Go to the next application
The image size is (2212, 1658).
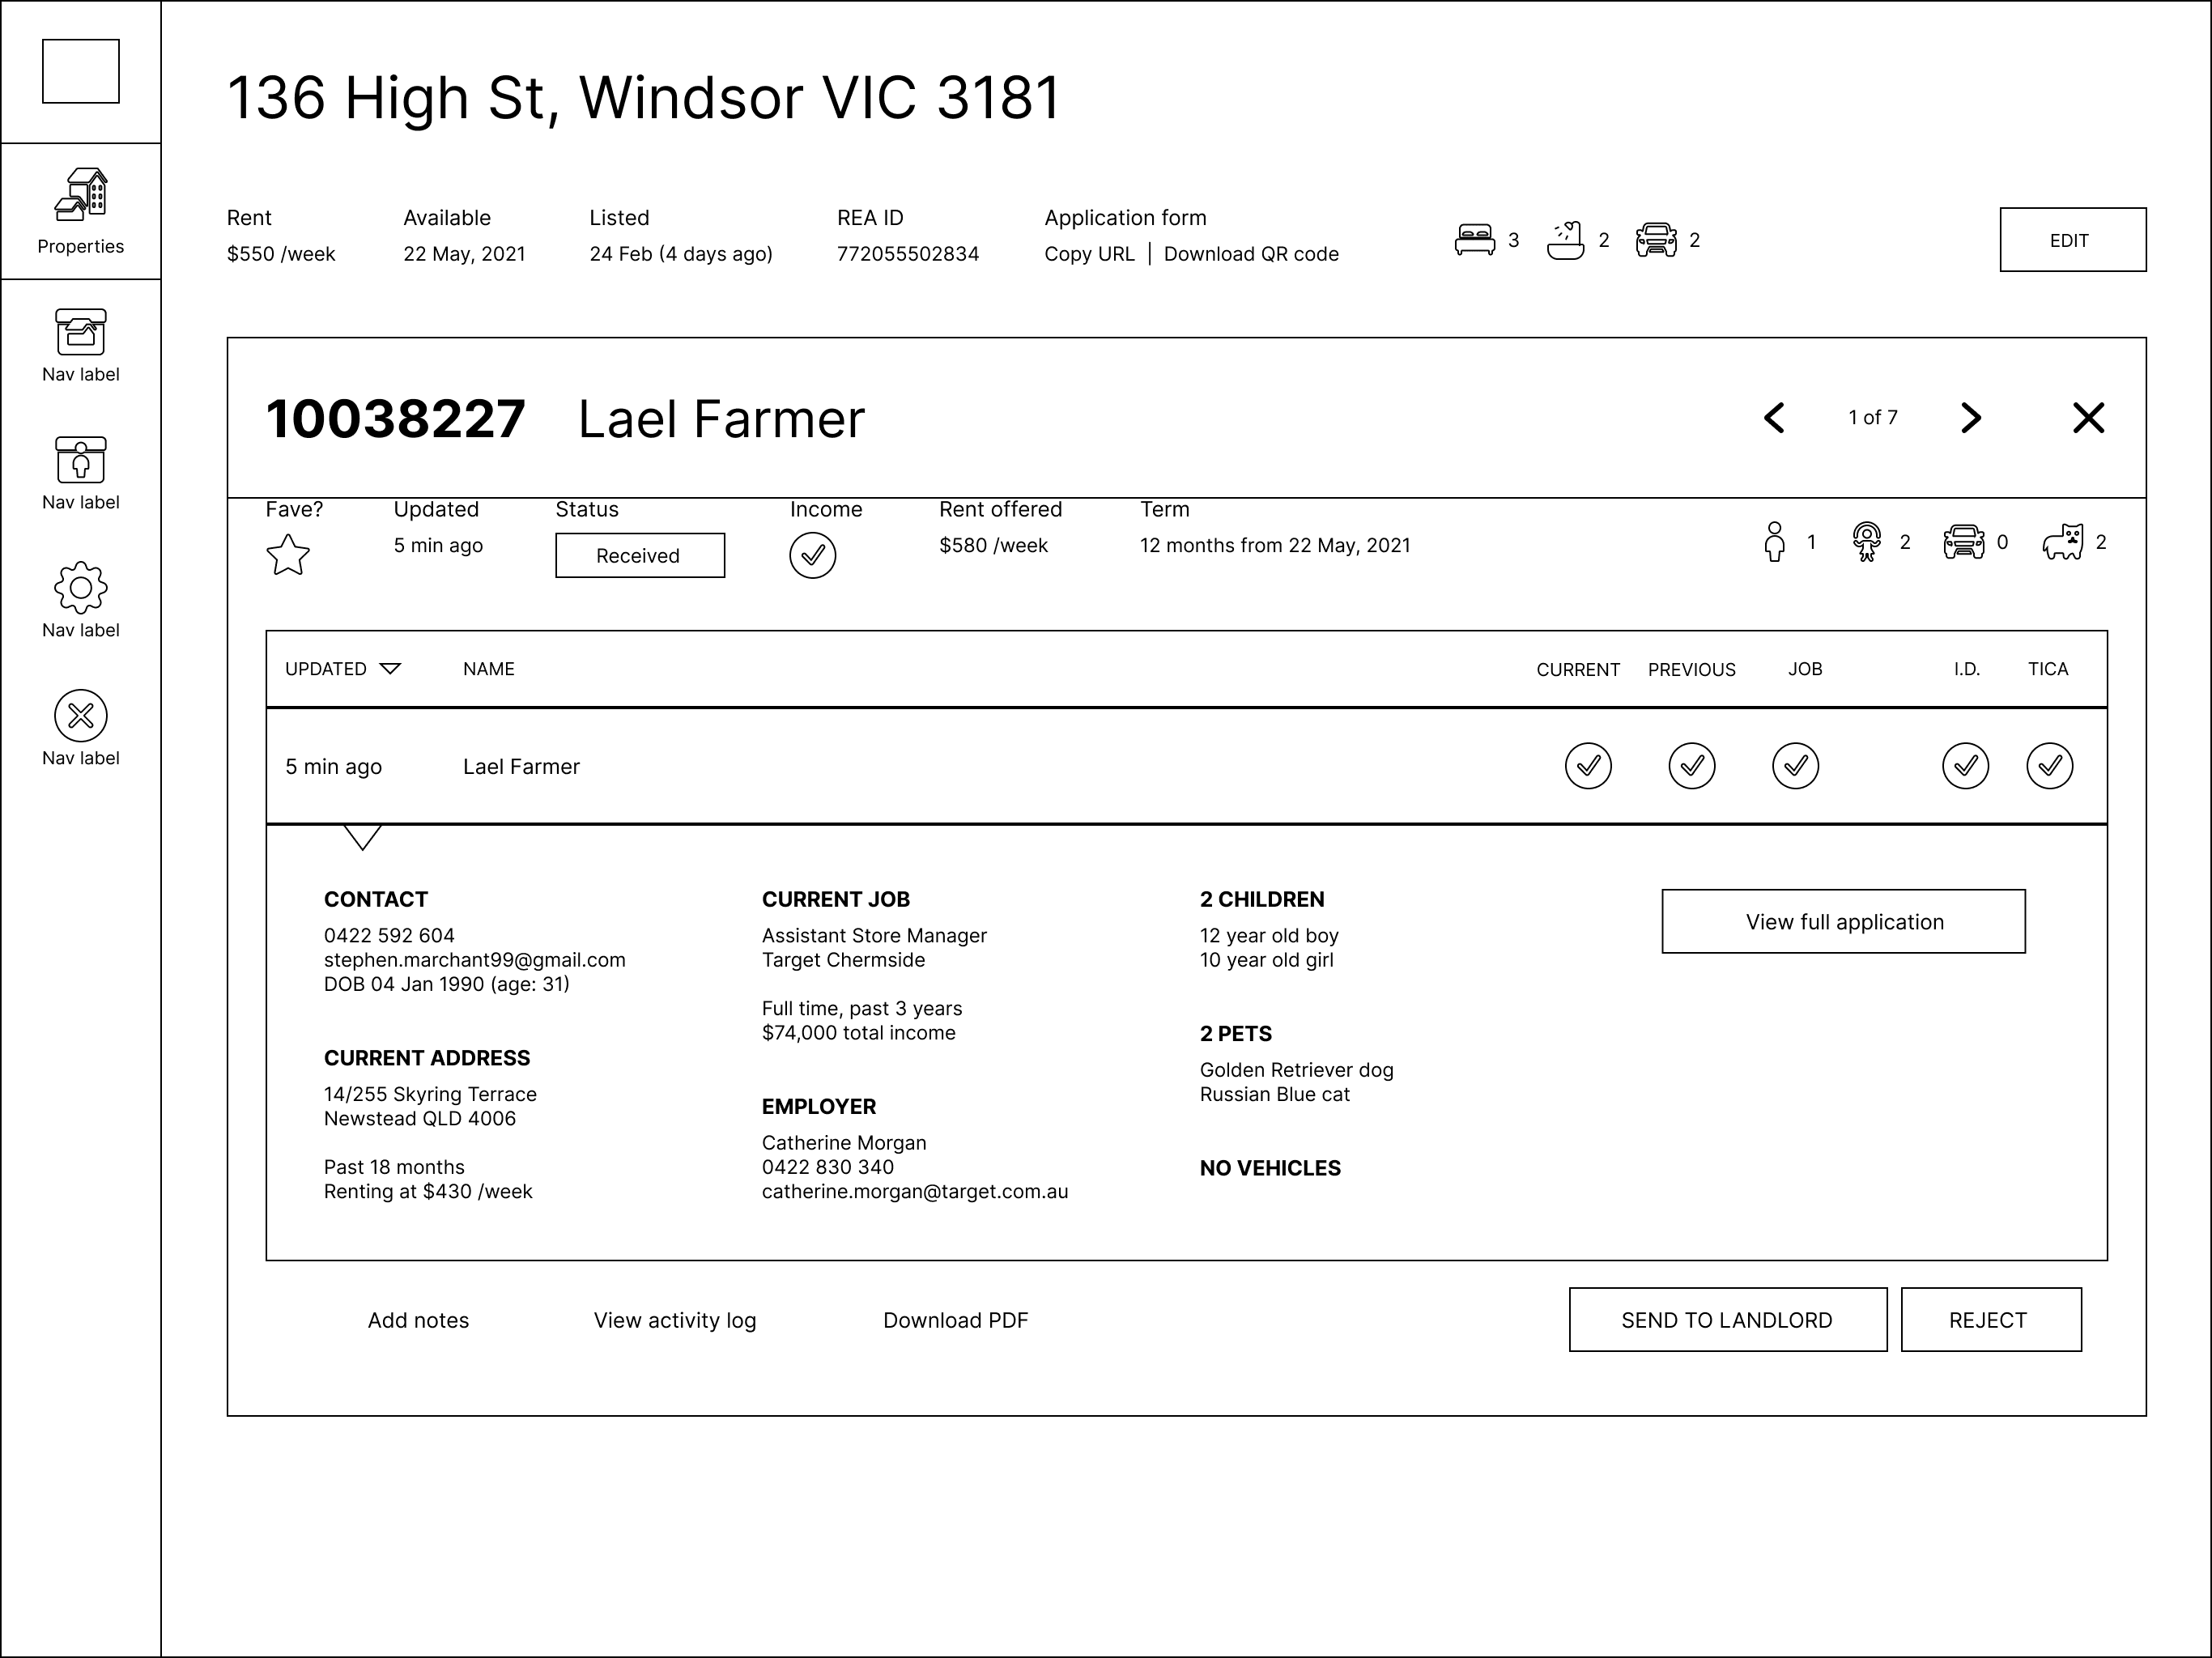(x=1970, y=418)
